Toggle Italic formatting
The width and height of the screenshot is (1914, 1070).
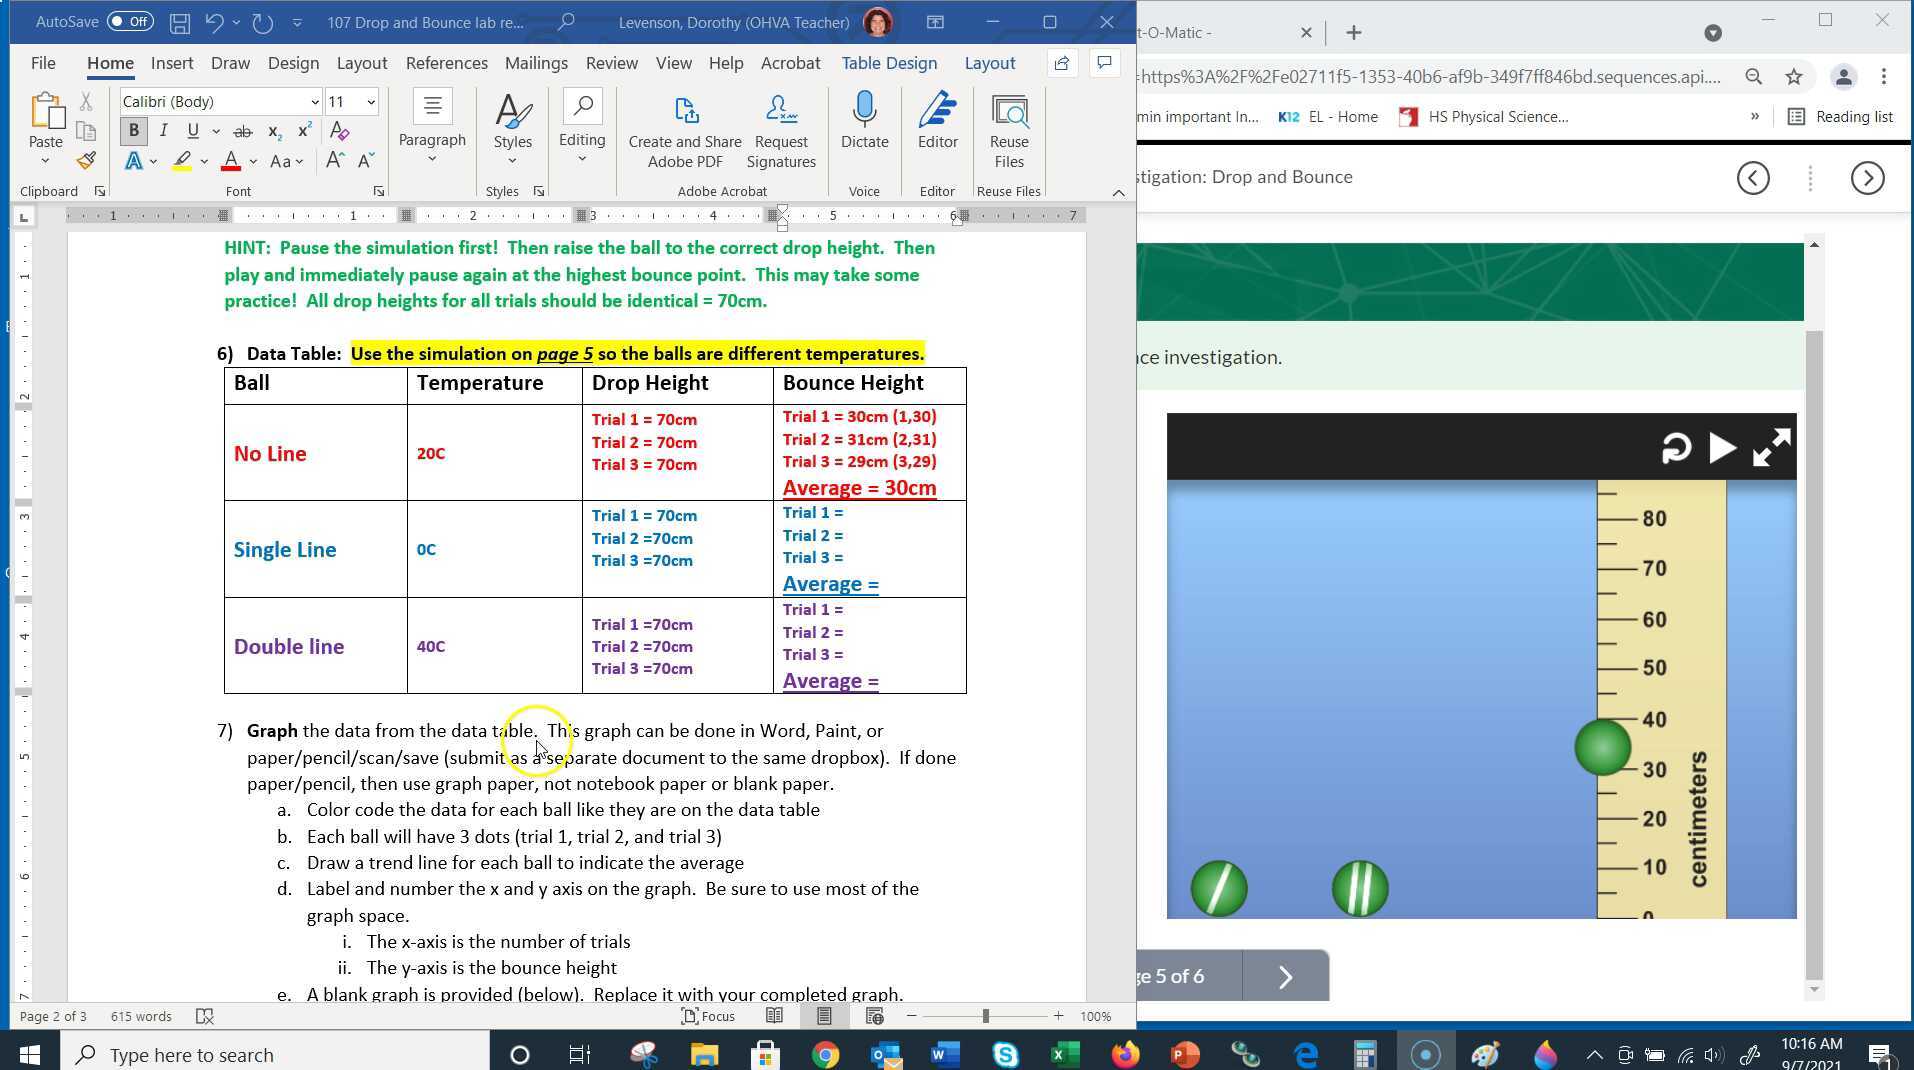[163, 131]
